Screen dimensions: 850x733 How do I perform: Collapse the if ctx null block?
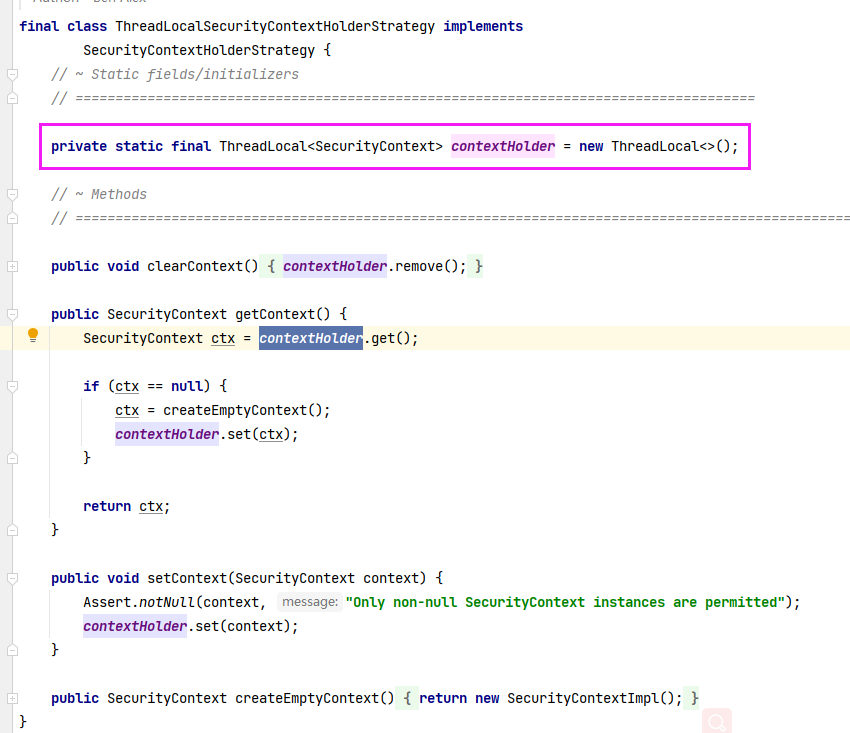click(x=12, y=386)
